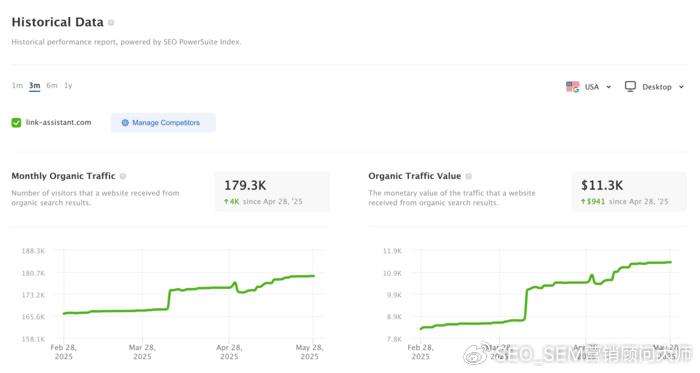The height and width of the screenshot is (373, 700).
Task: Click the desktop monitor icon
Action: pyautogui.click(x=630, y=87)
